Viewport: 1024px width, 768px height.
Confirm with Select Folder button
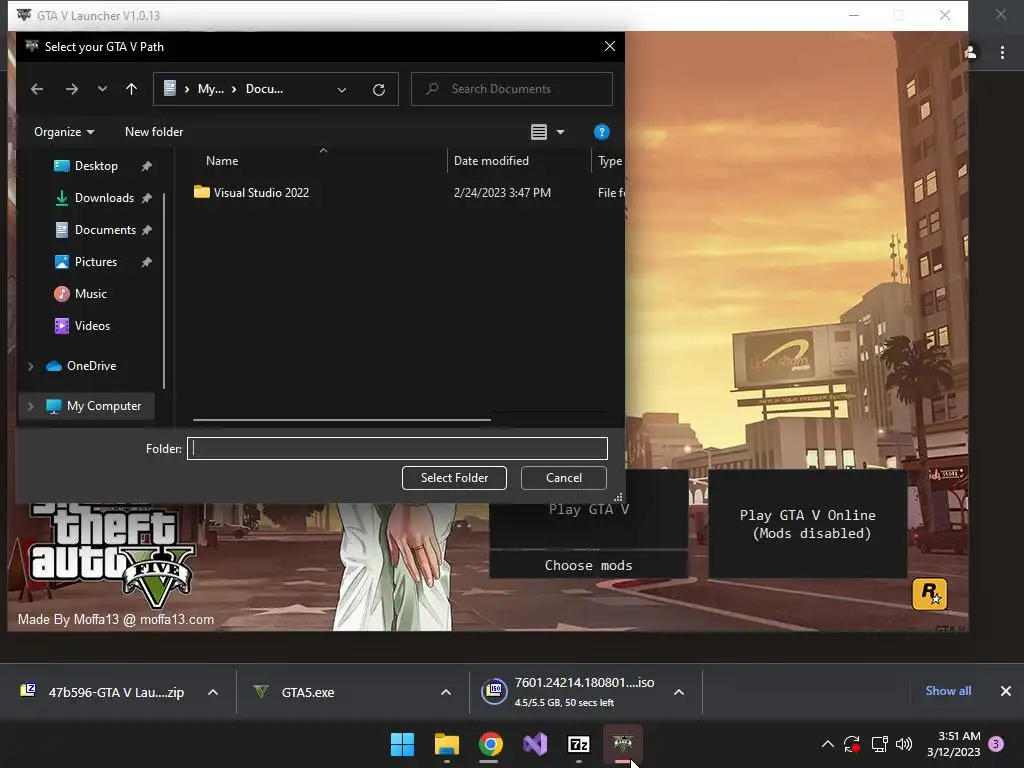[x=455, y=478]
